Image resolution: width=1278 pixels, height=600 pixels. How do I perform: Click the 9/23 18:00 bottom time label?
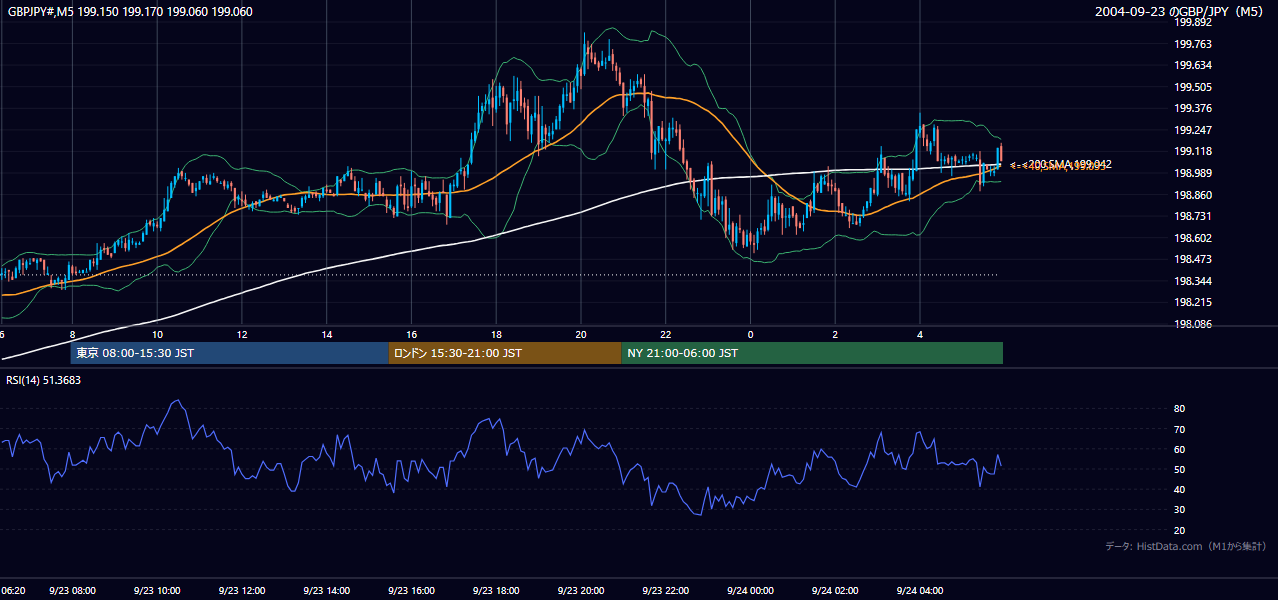497,591
